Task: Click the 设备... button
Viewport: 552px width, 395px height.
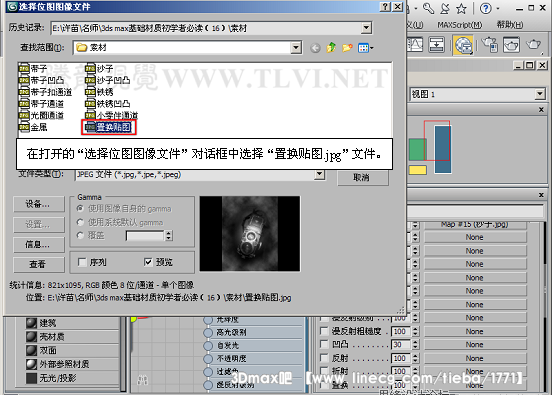Action: [39, 204]
